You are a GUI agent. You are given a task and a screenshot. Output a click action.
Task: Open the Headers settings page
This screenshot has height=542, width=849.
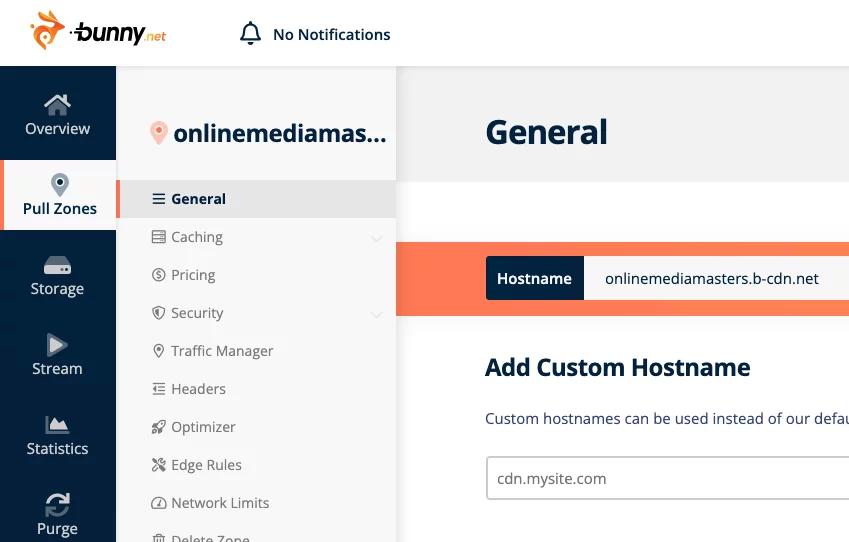pyautogui.click(x=198, y=389)
